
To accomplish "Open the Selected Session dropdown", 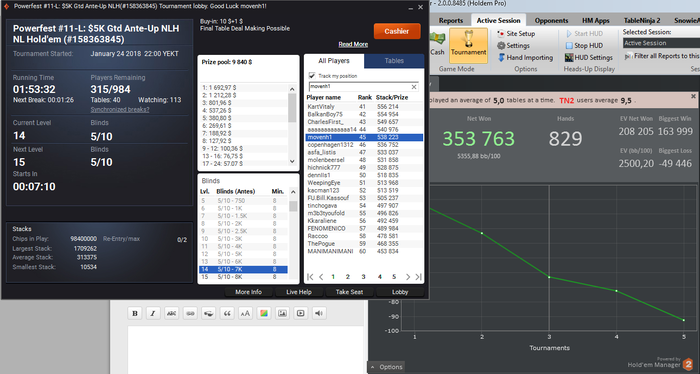I will (661, 43).
